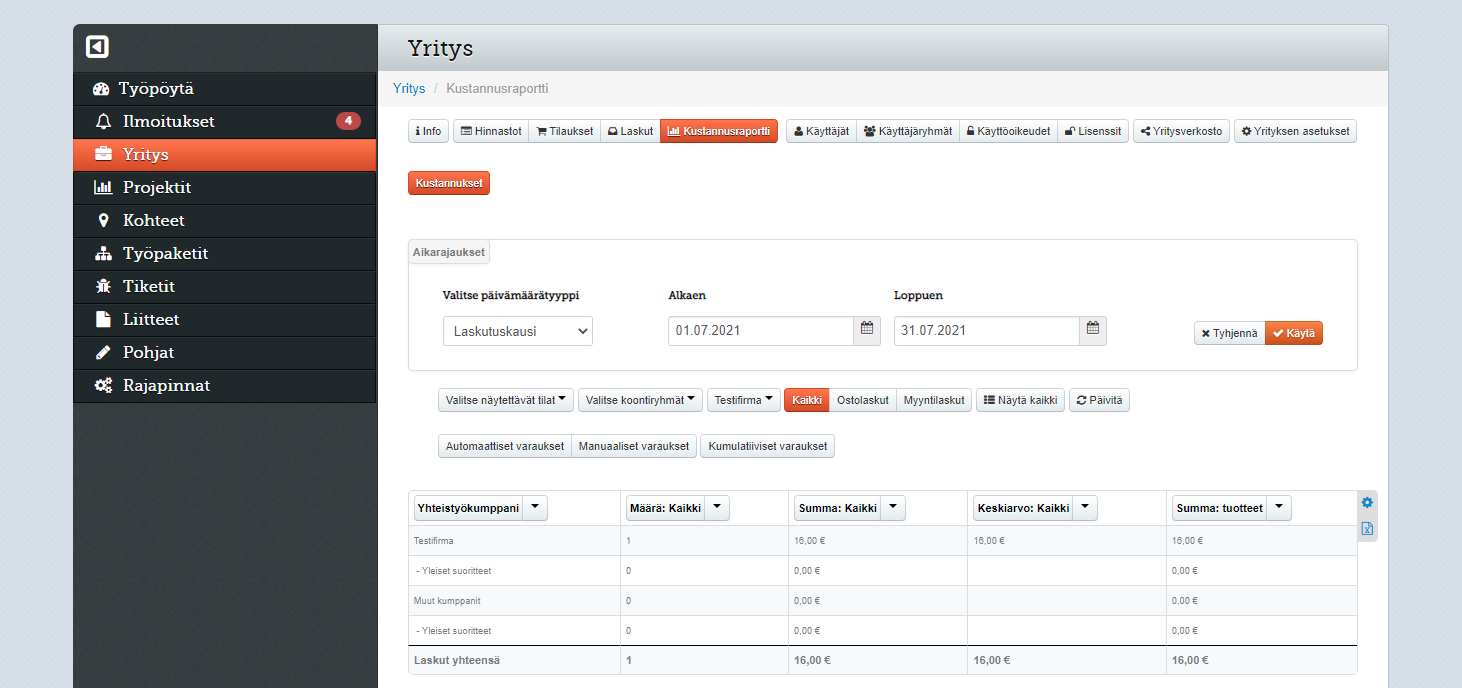Select the Kustannusraportti tab
Screen dimensions: 1462x688
tap(719, 131)
